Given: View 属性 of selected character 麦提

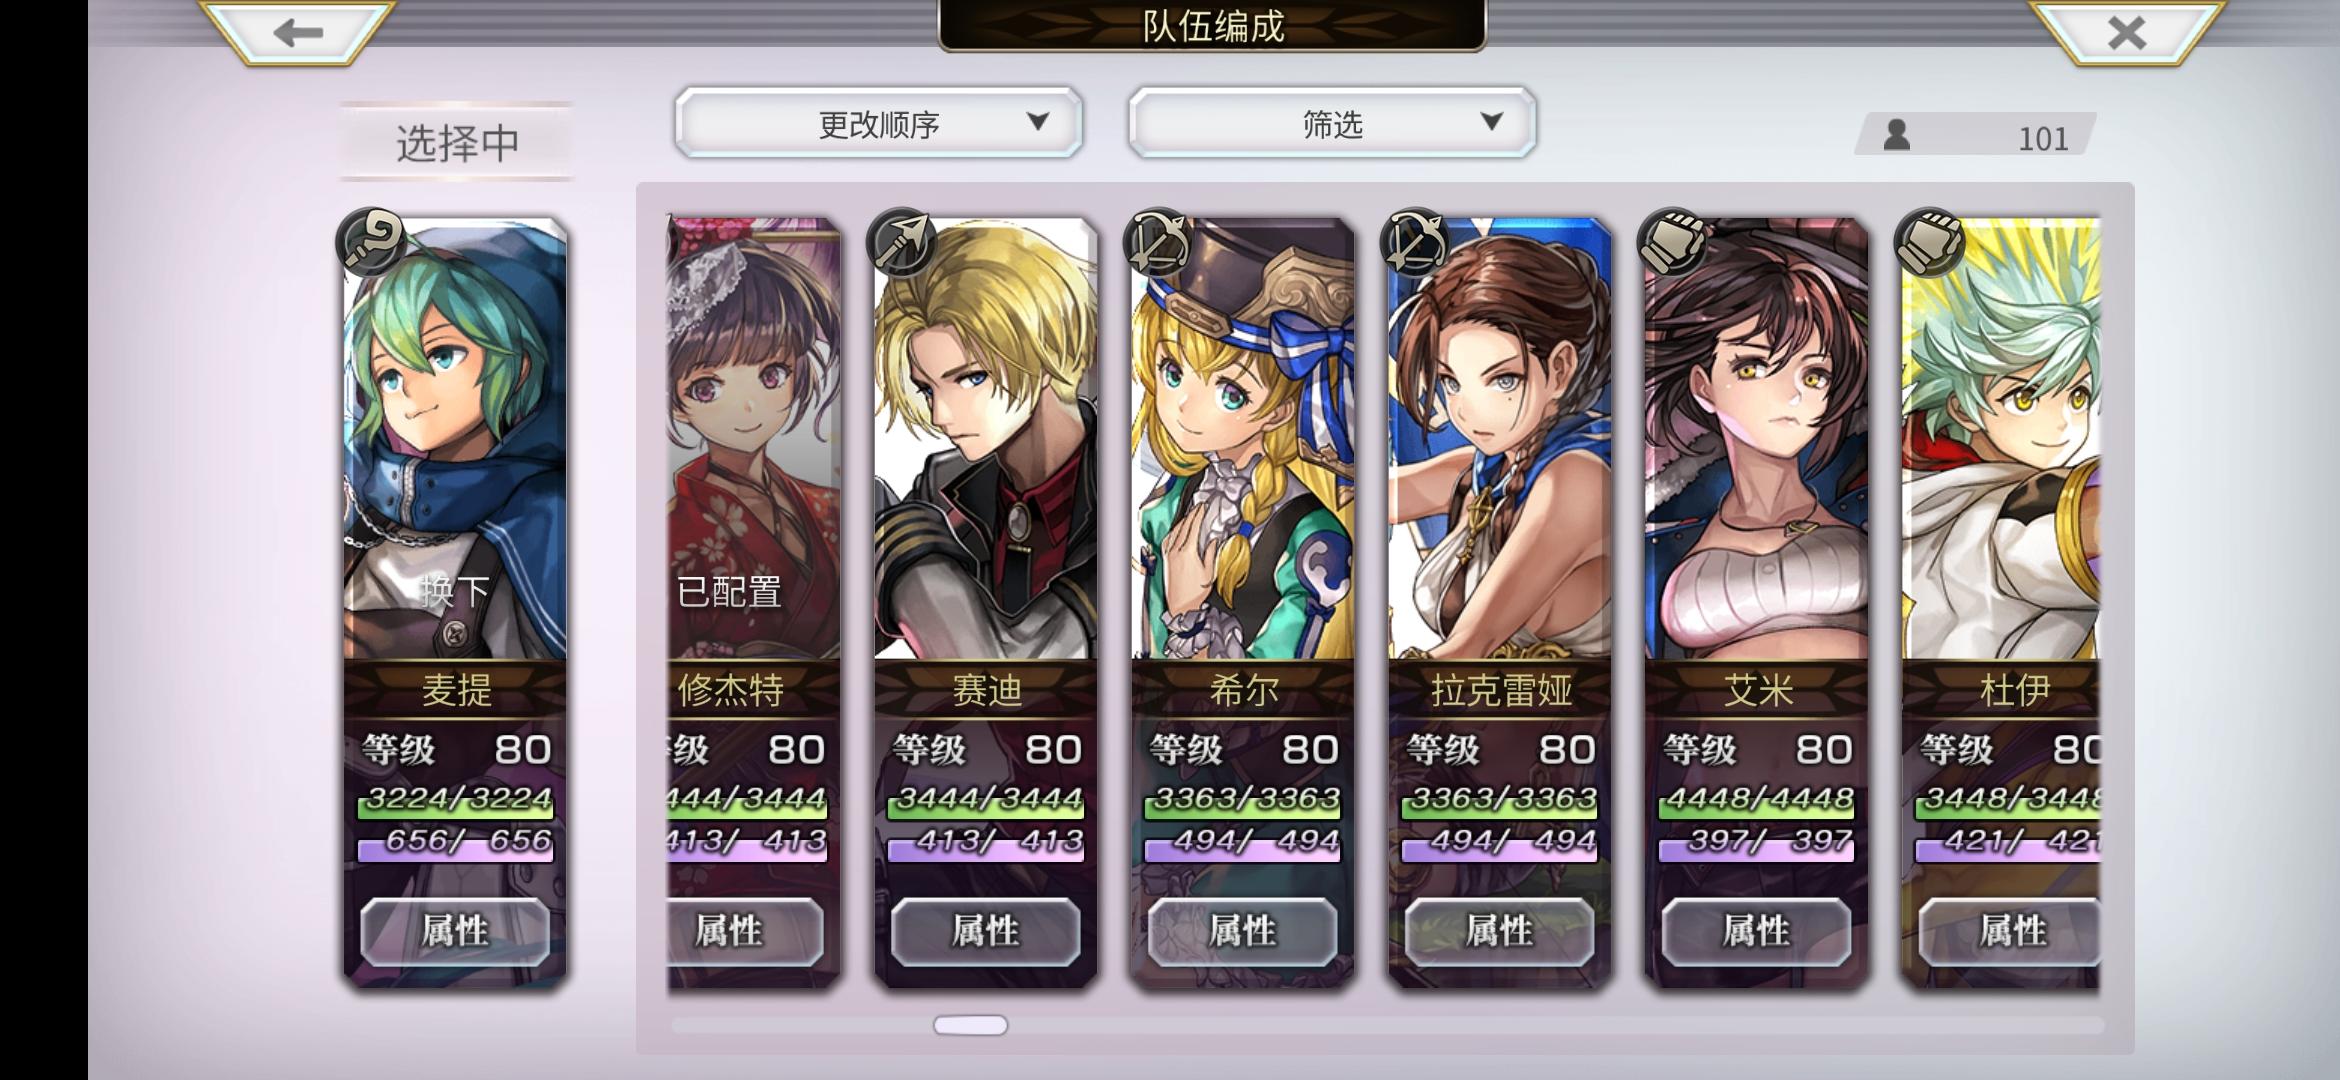Looking at the screenshot, I should (x=455, y=932).
